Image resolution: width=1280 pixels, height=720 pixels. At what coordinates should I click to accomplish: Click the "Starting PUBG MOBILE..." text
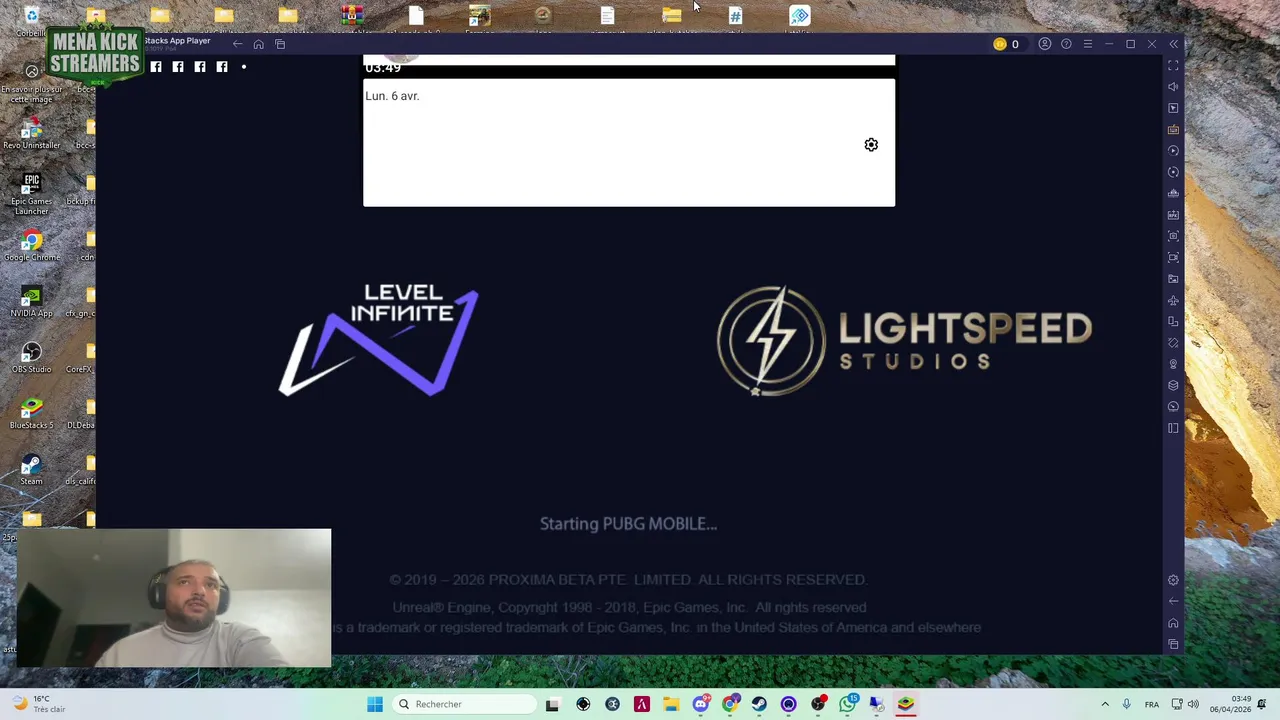(x=628, y=524)
